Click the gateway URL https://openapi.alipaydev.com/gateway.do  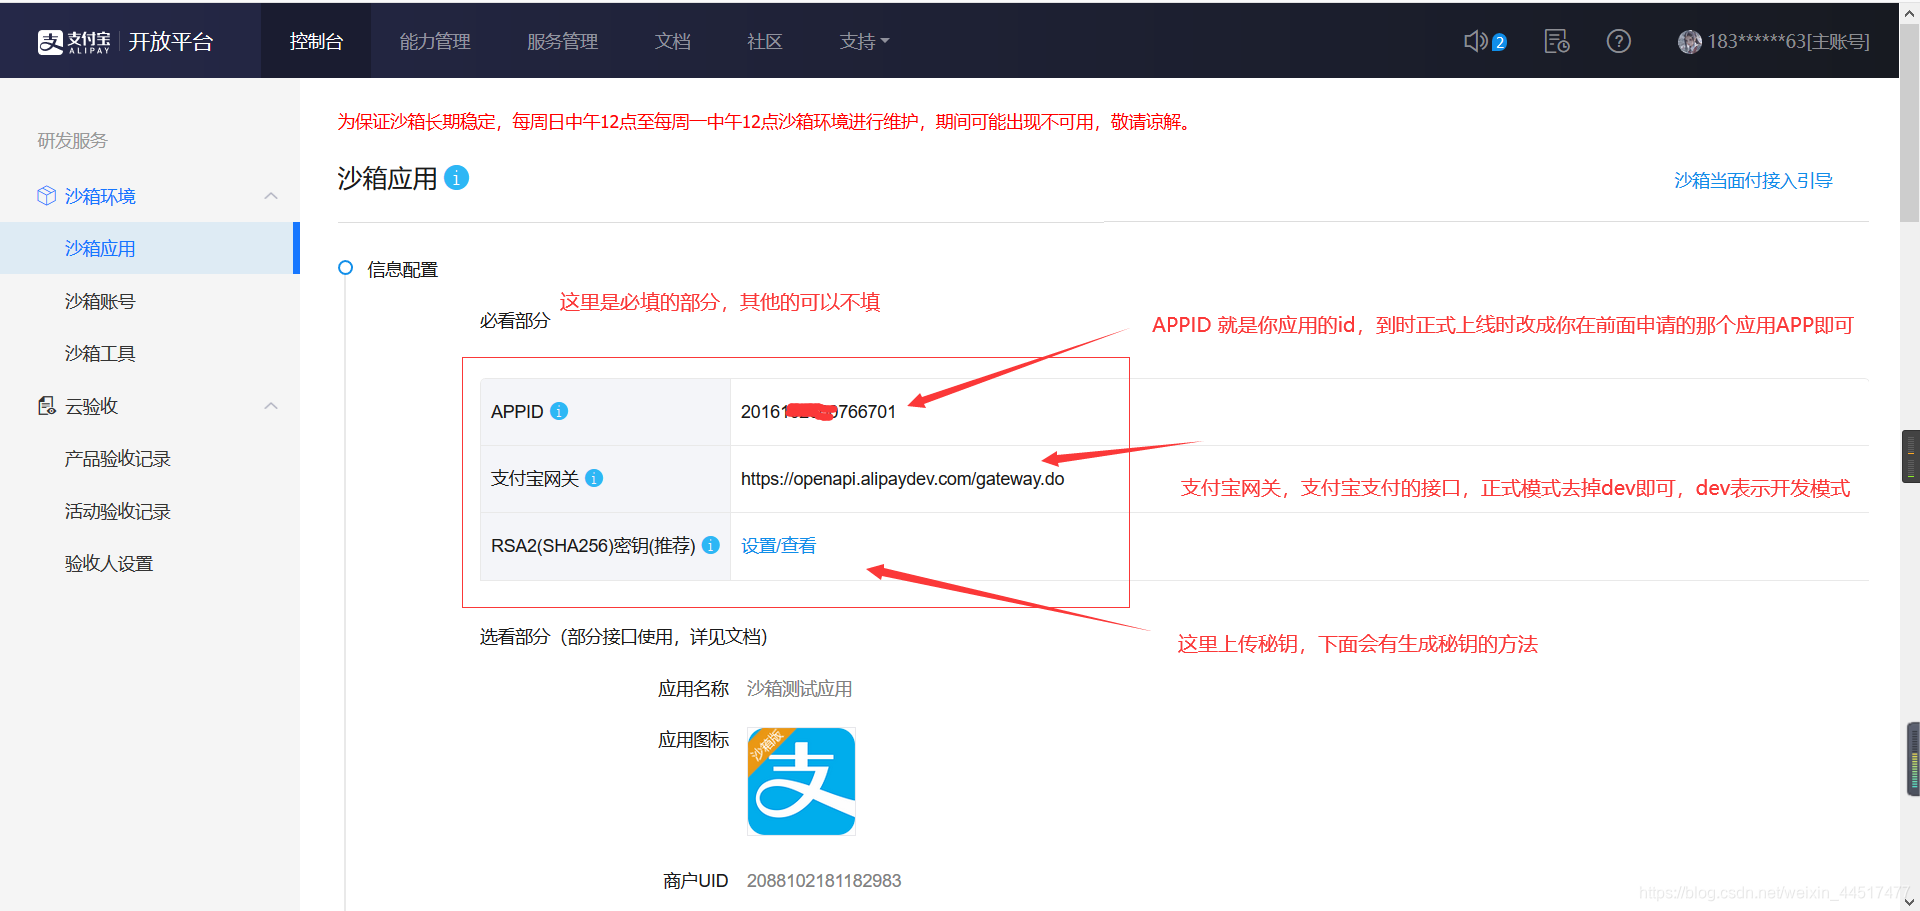902,478
